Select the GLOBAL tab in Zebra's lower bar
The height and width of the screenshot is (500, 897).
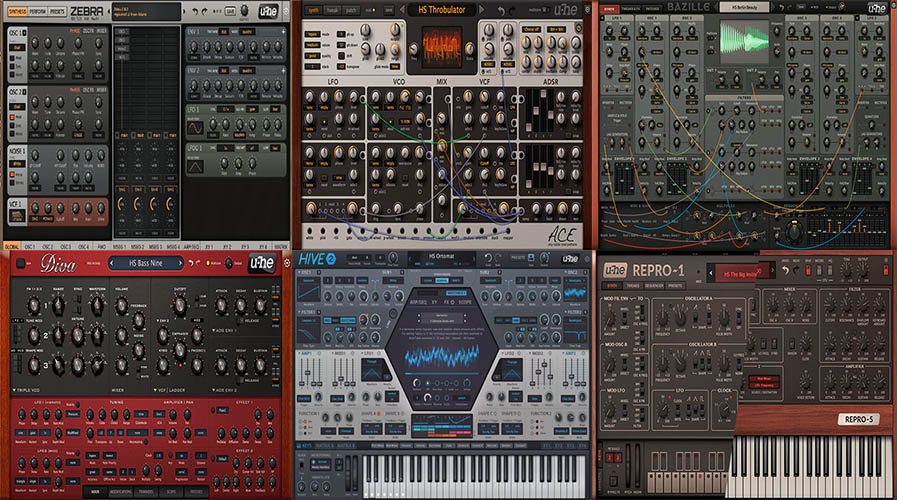click(11, 247)
